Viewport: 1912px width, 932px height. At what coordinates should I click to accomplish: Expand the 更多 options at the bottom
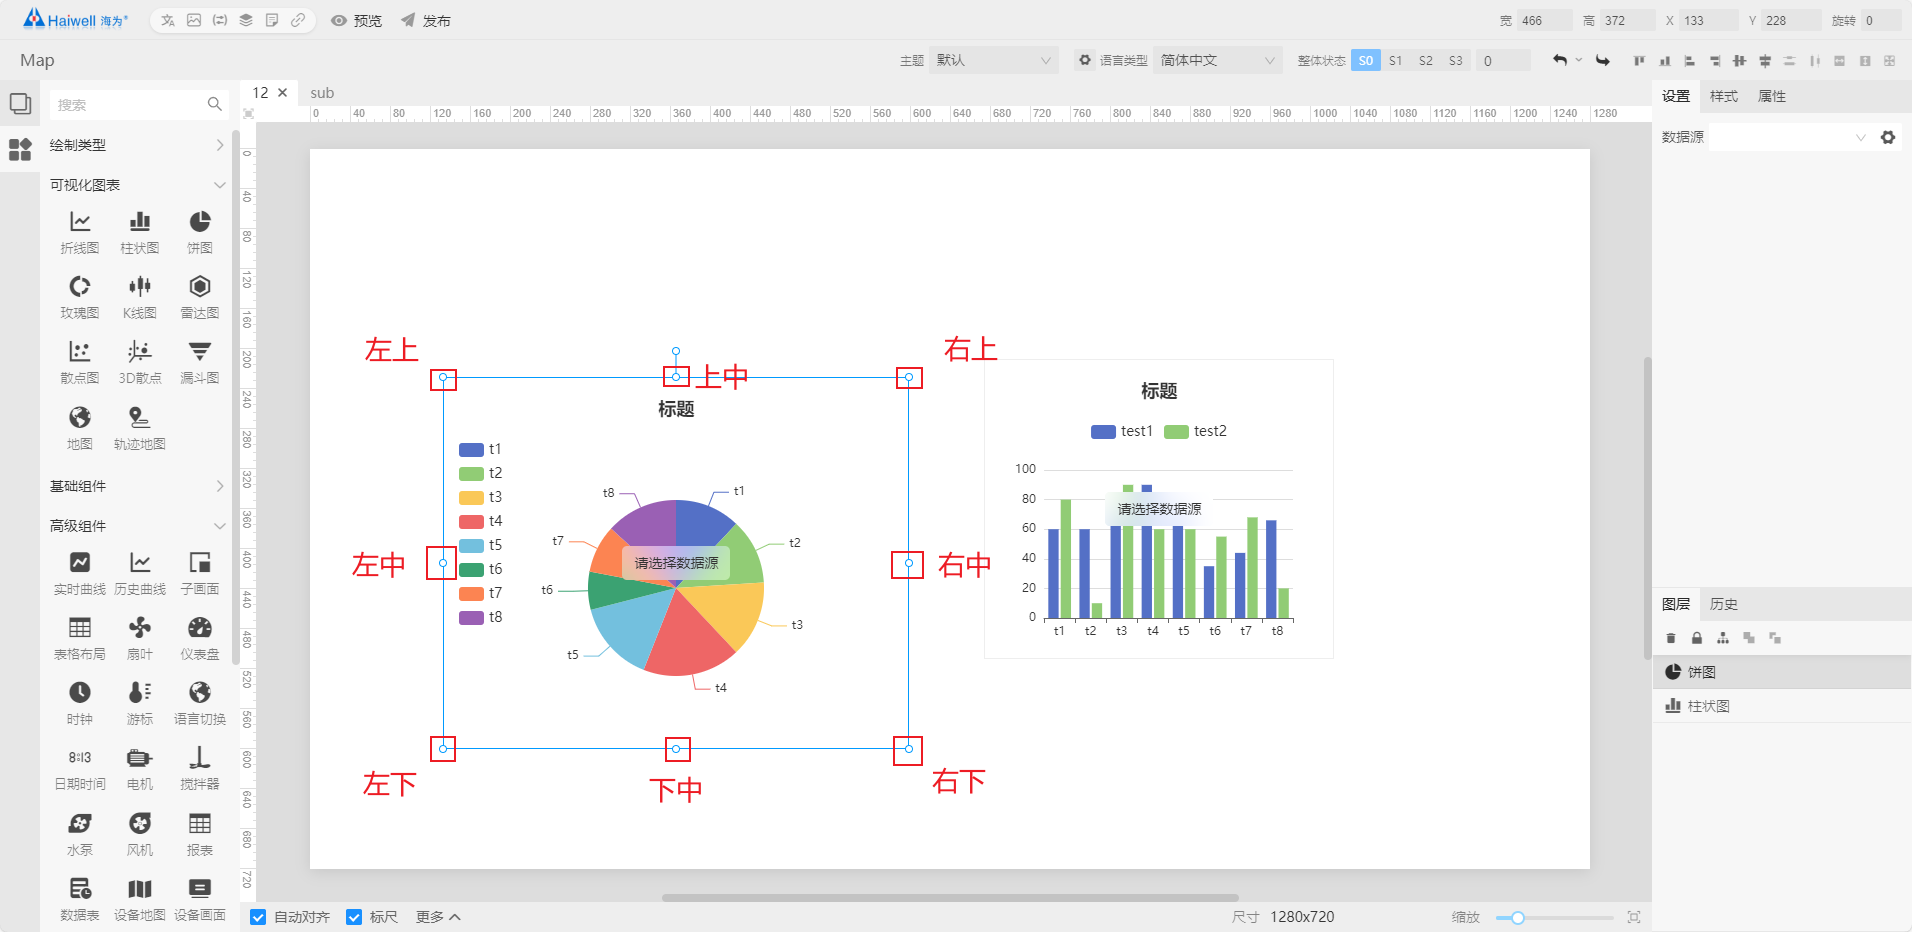438,917
